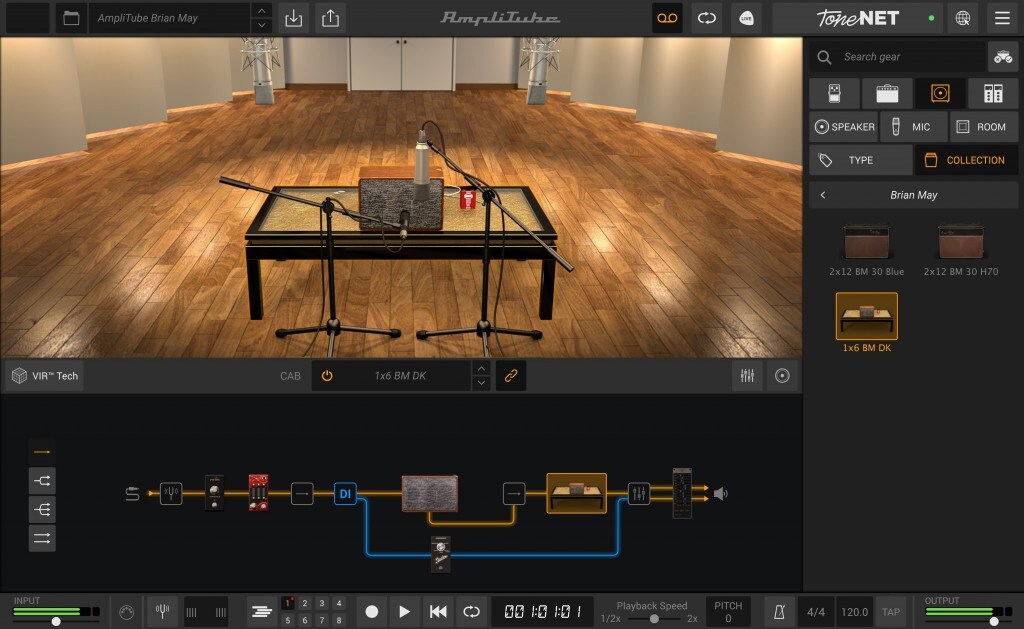Image resolution: width=1024 pixels, height=629 pixels.
Task: Click the Search gear field
Action: pos(897,57)
